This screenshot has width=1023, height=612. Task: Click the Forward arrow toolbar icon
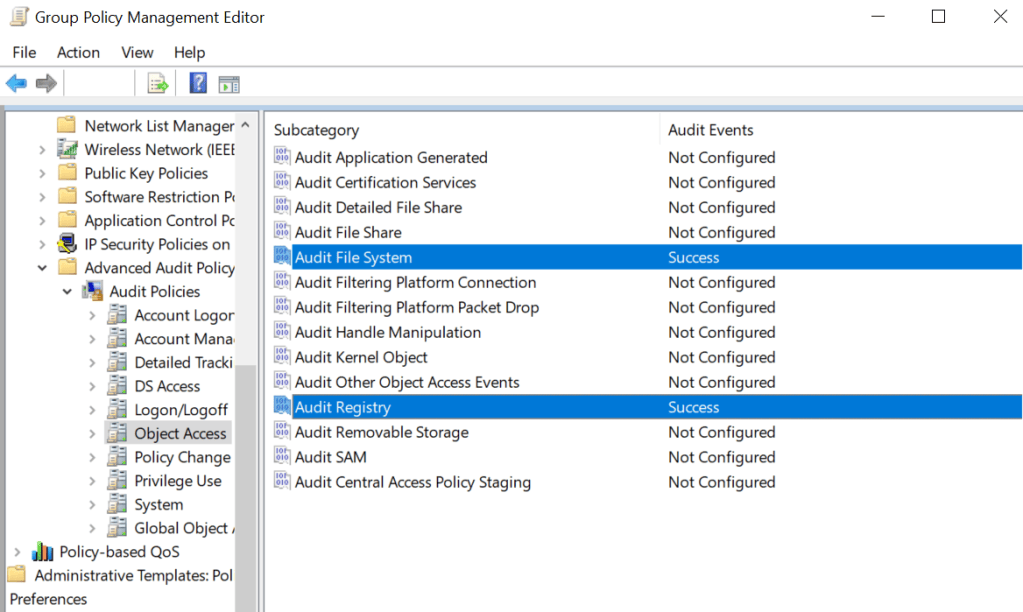pos(46,84)
